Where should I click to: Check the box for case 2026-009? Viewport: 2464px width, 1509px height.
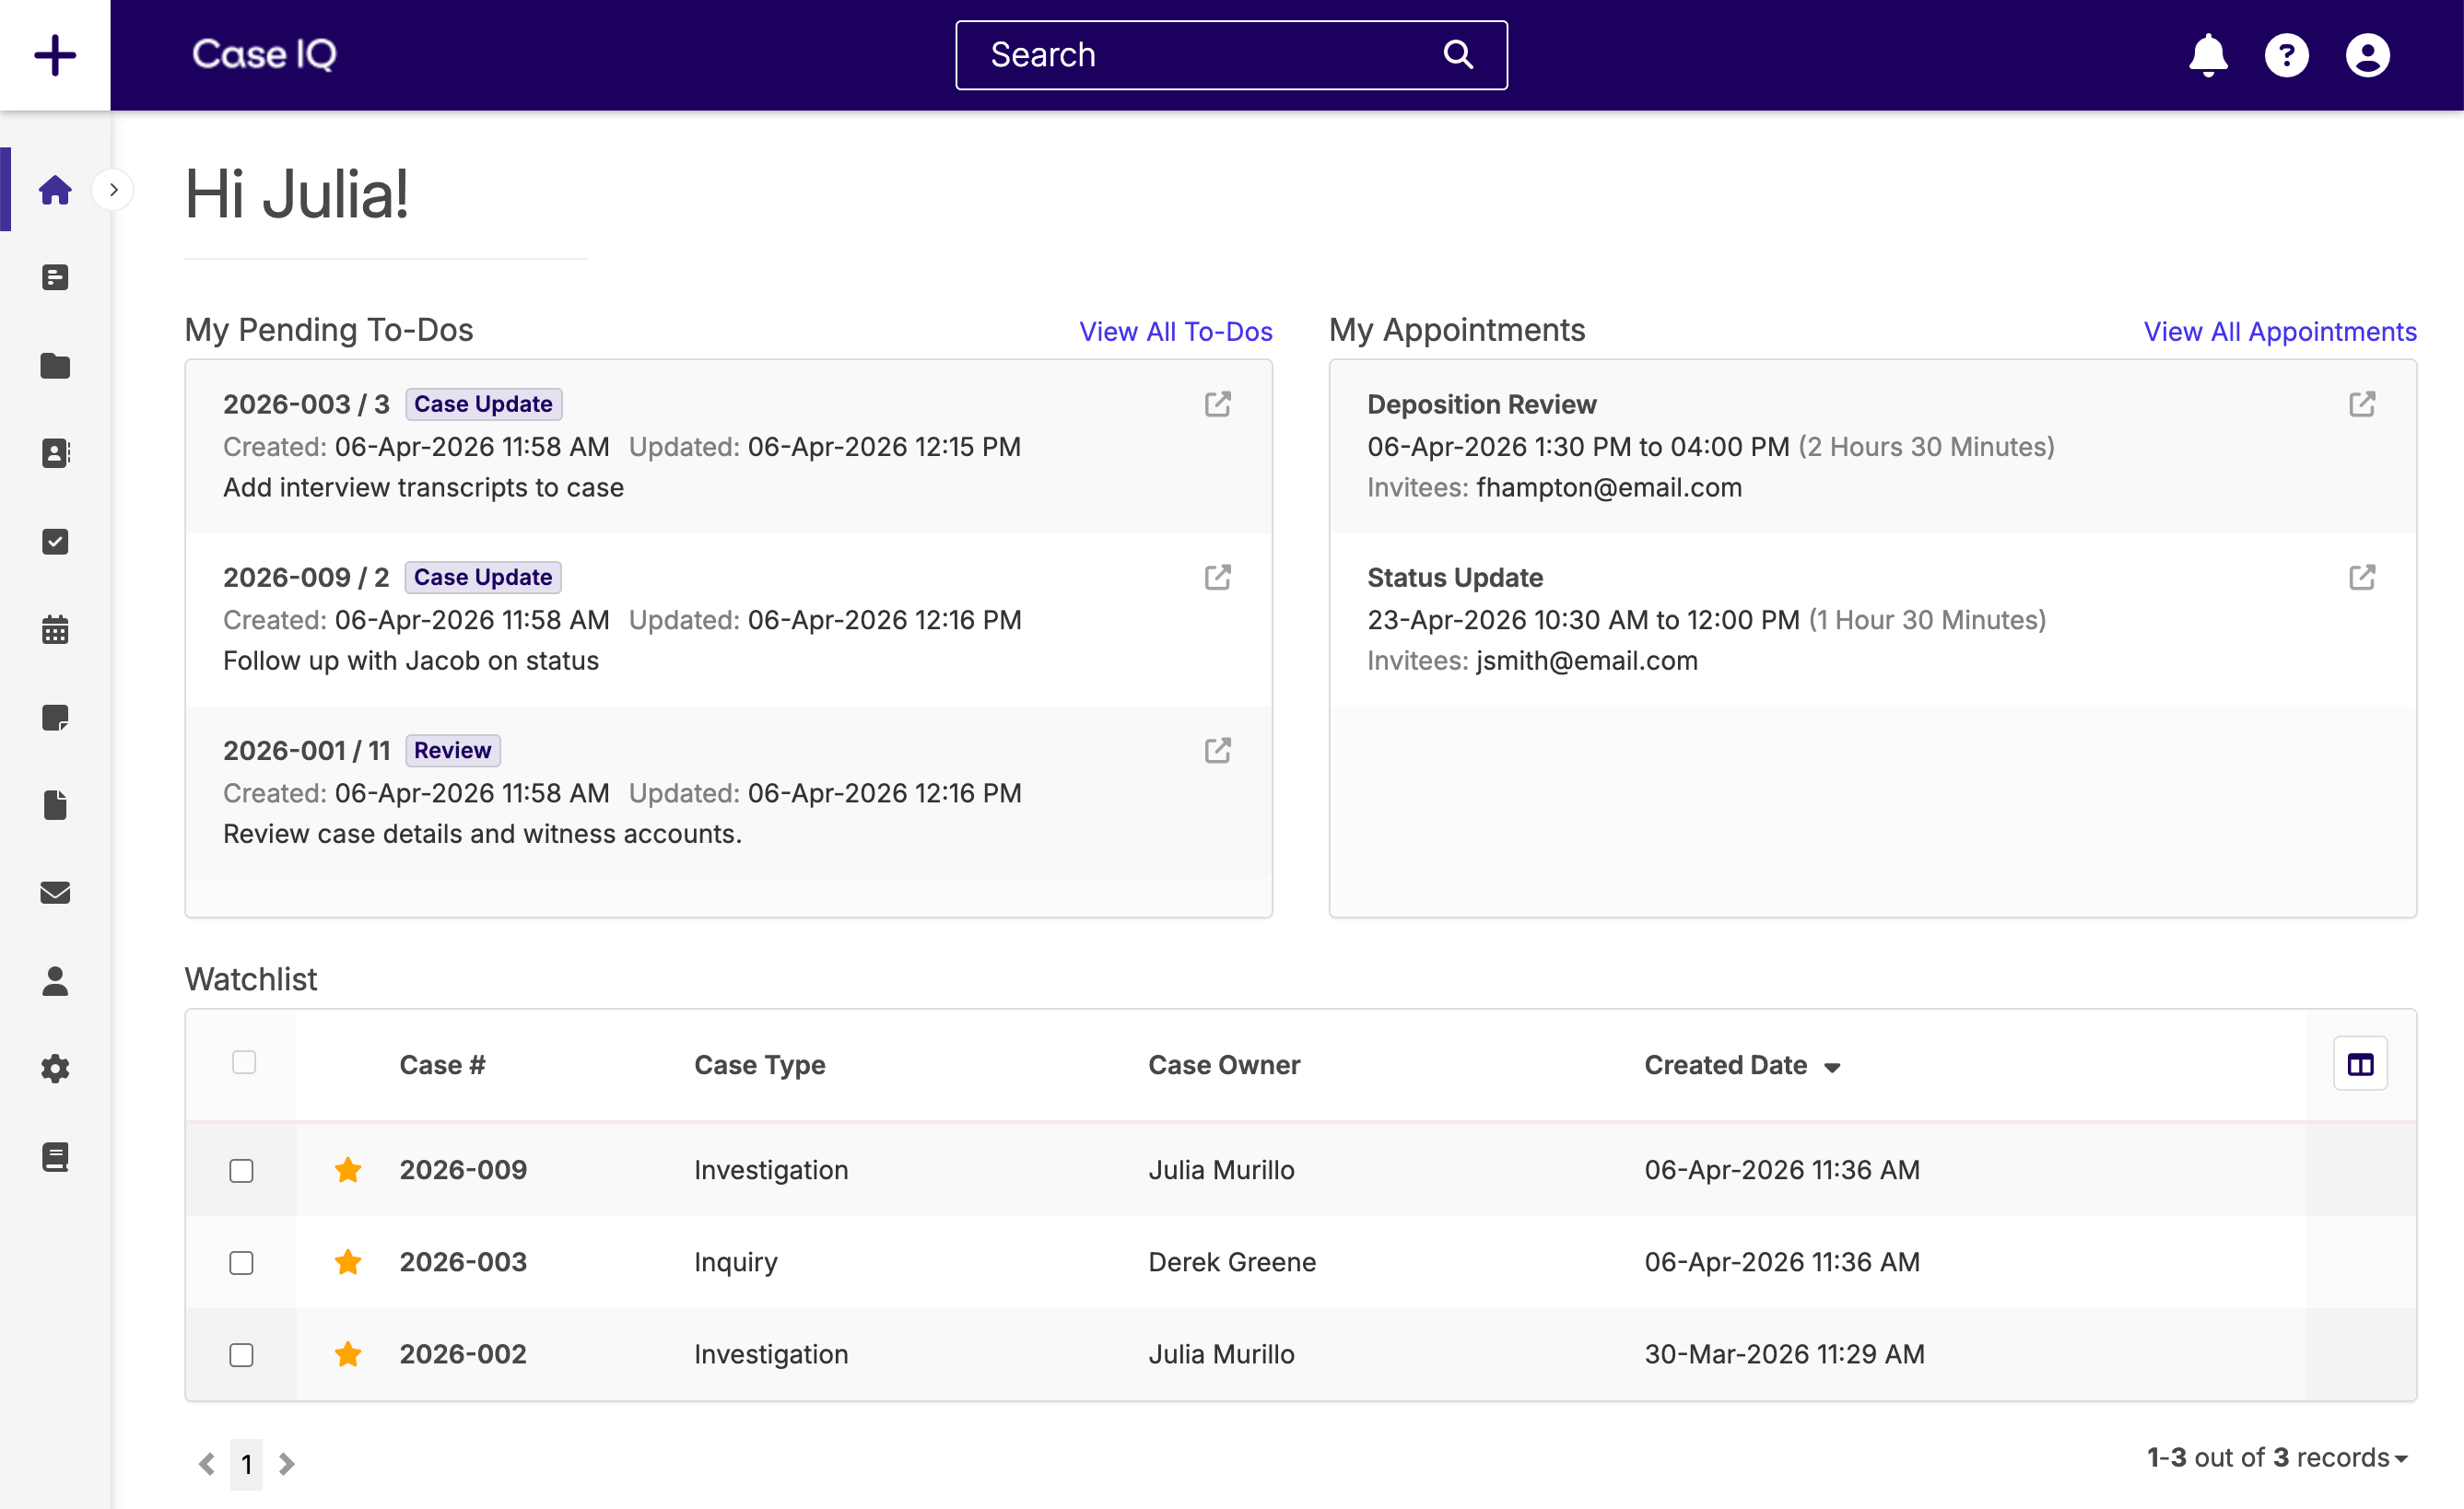pyautogui.click(x=241, y=1170)
